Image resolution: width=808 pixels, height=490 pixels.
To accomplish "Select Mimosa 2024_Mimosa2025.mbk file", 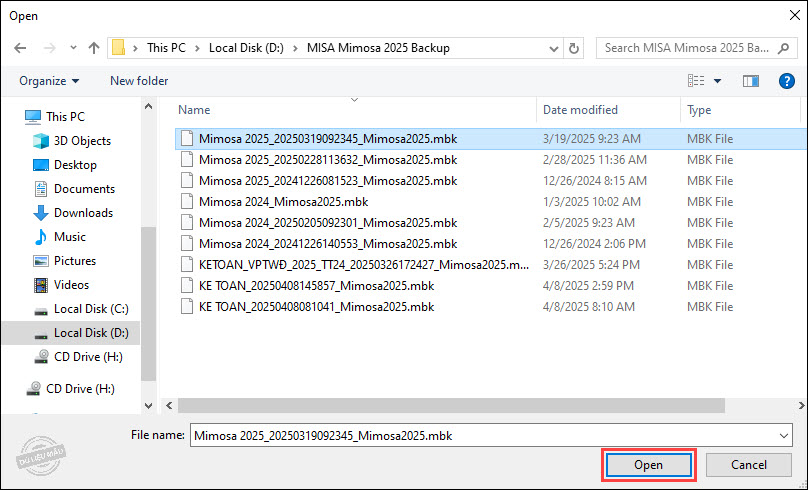I will coord(283,202).
